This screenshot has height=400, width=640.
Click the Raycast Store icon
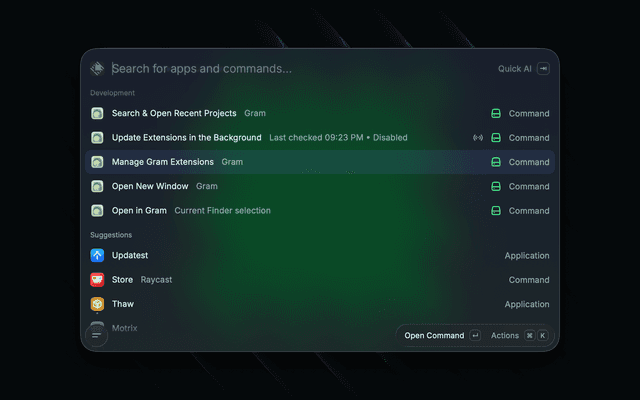(97, 280)
